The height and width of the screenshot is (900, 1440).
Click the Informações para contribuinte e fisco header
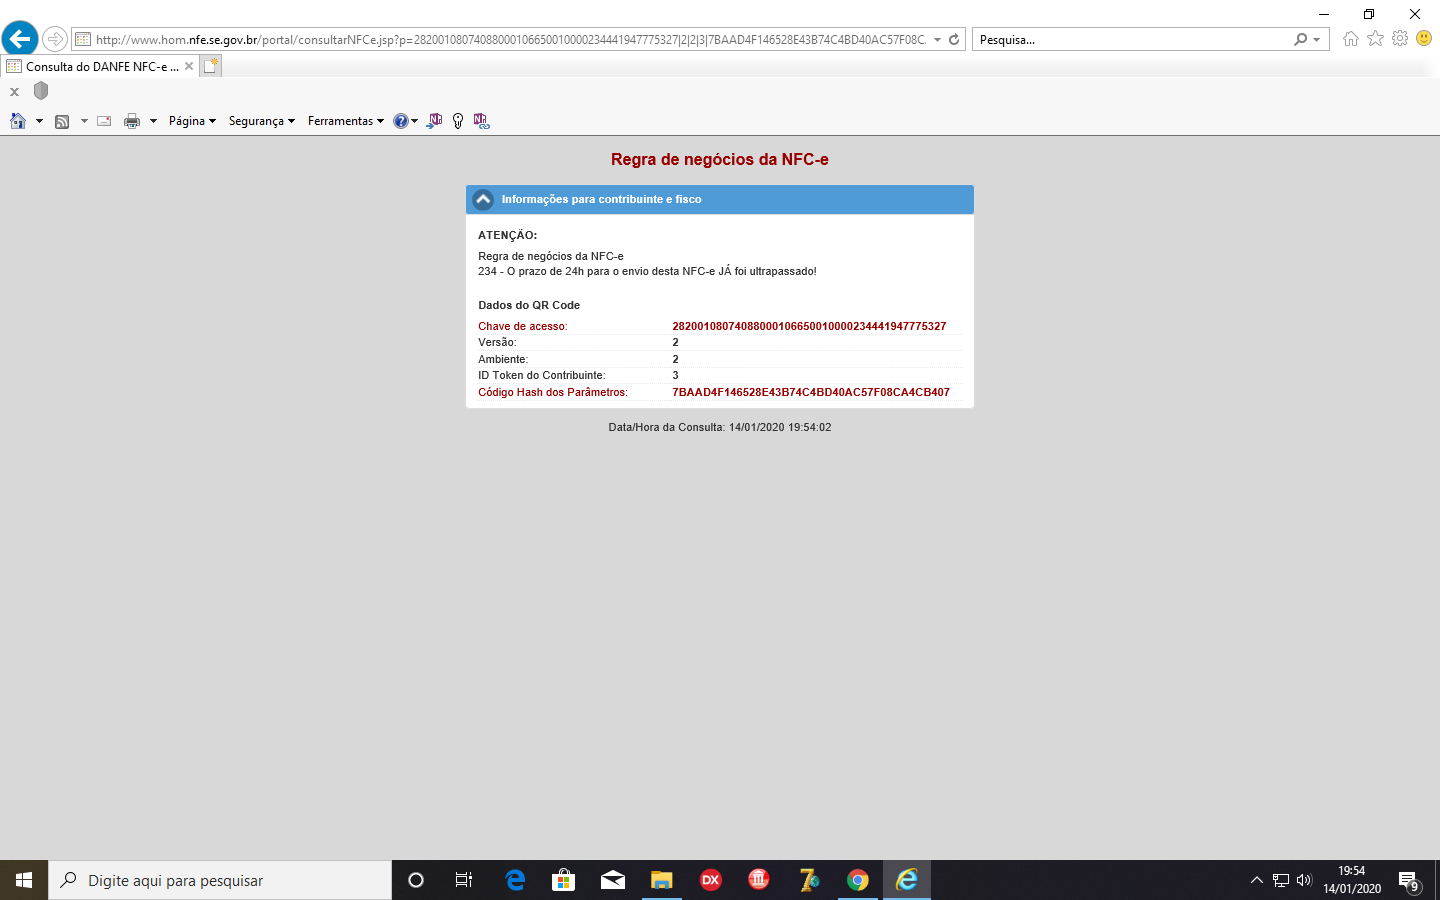click(720, 199)
